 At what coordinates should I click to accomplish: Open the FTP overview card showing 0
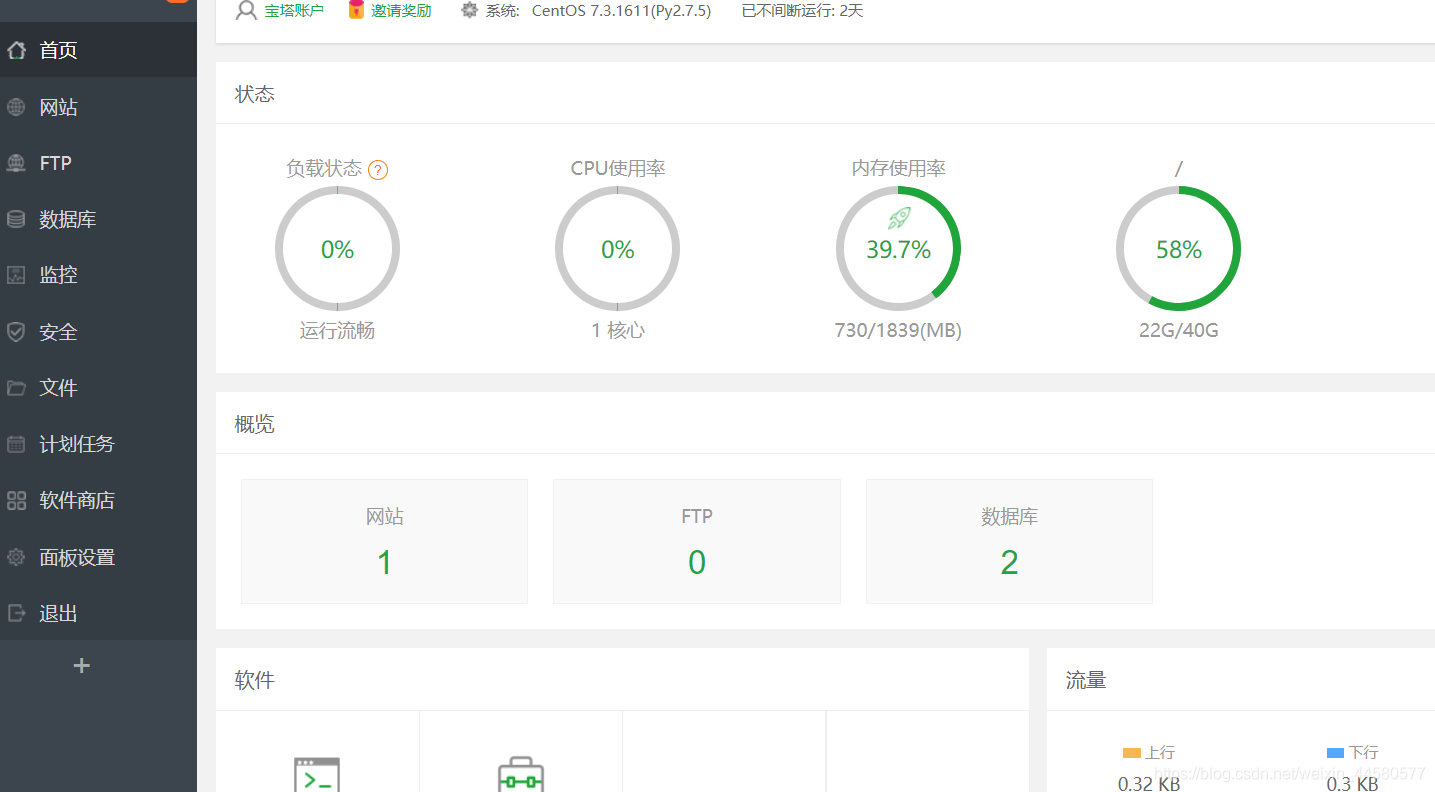point(697,541)
